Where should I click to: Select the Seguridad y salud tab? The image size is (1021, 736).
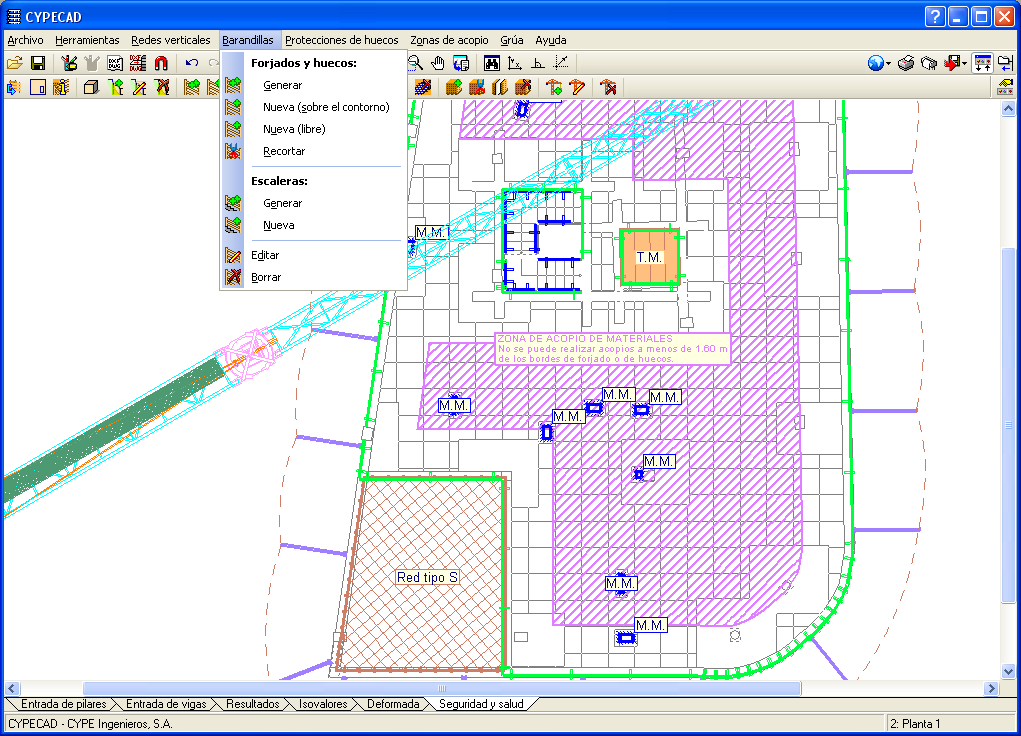481,704
